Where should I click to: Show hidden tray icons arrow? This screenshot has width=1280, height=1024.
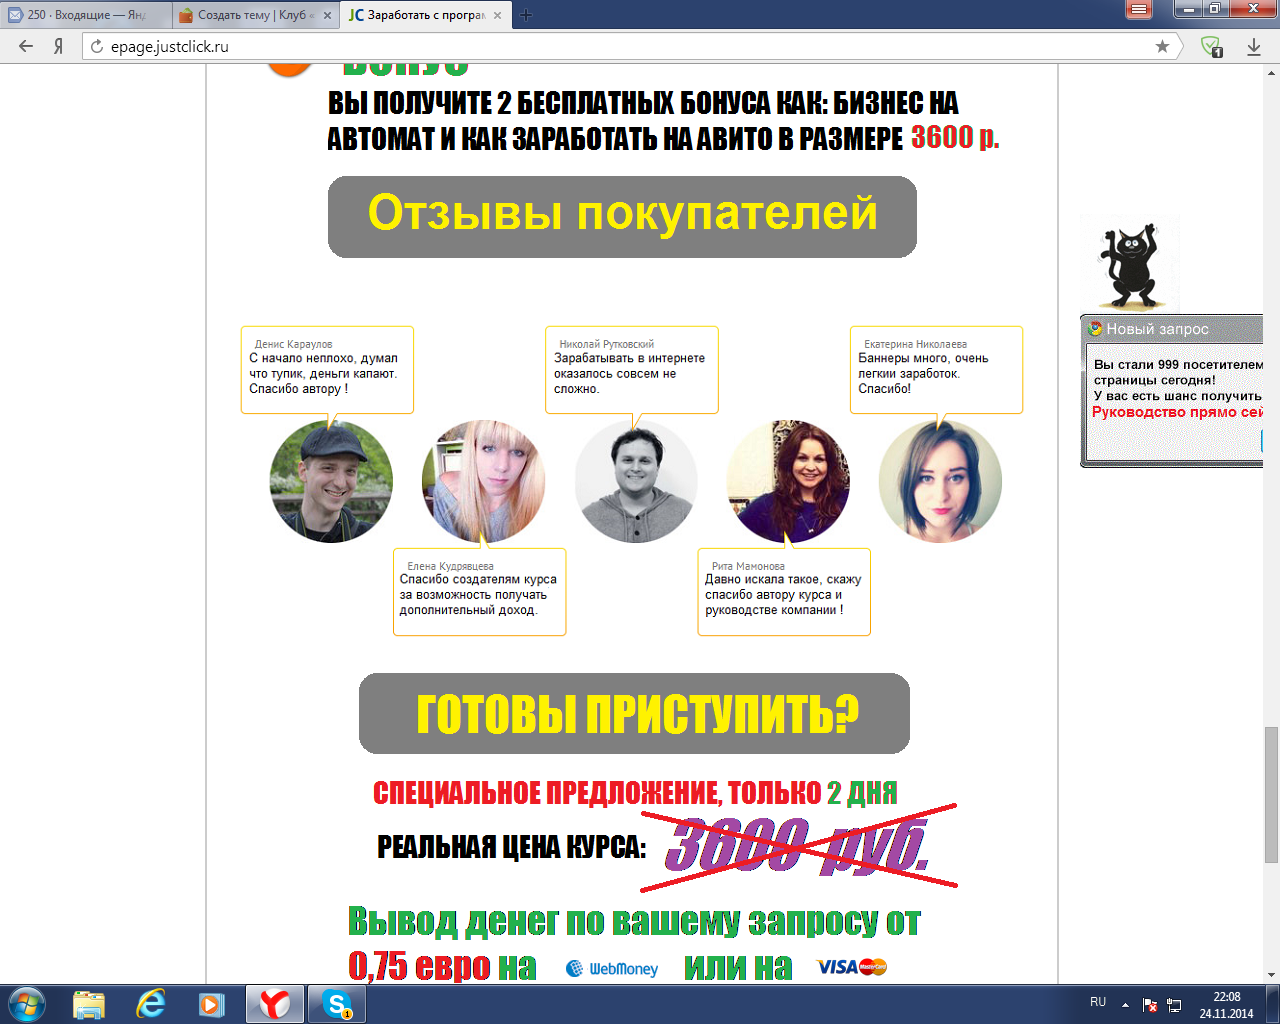point(1125,1004)
